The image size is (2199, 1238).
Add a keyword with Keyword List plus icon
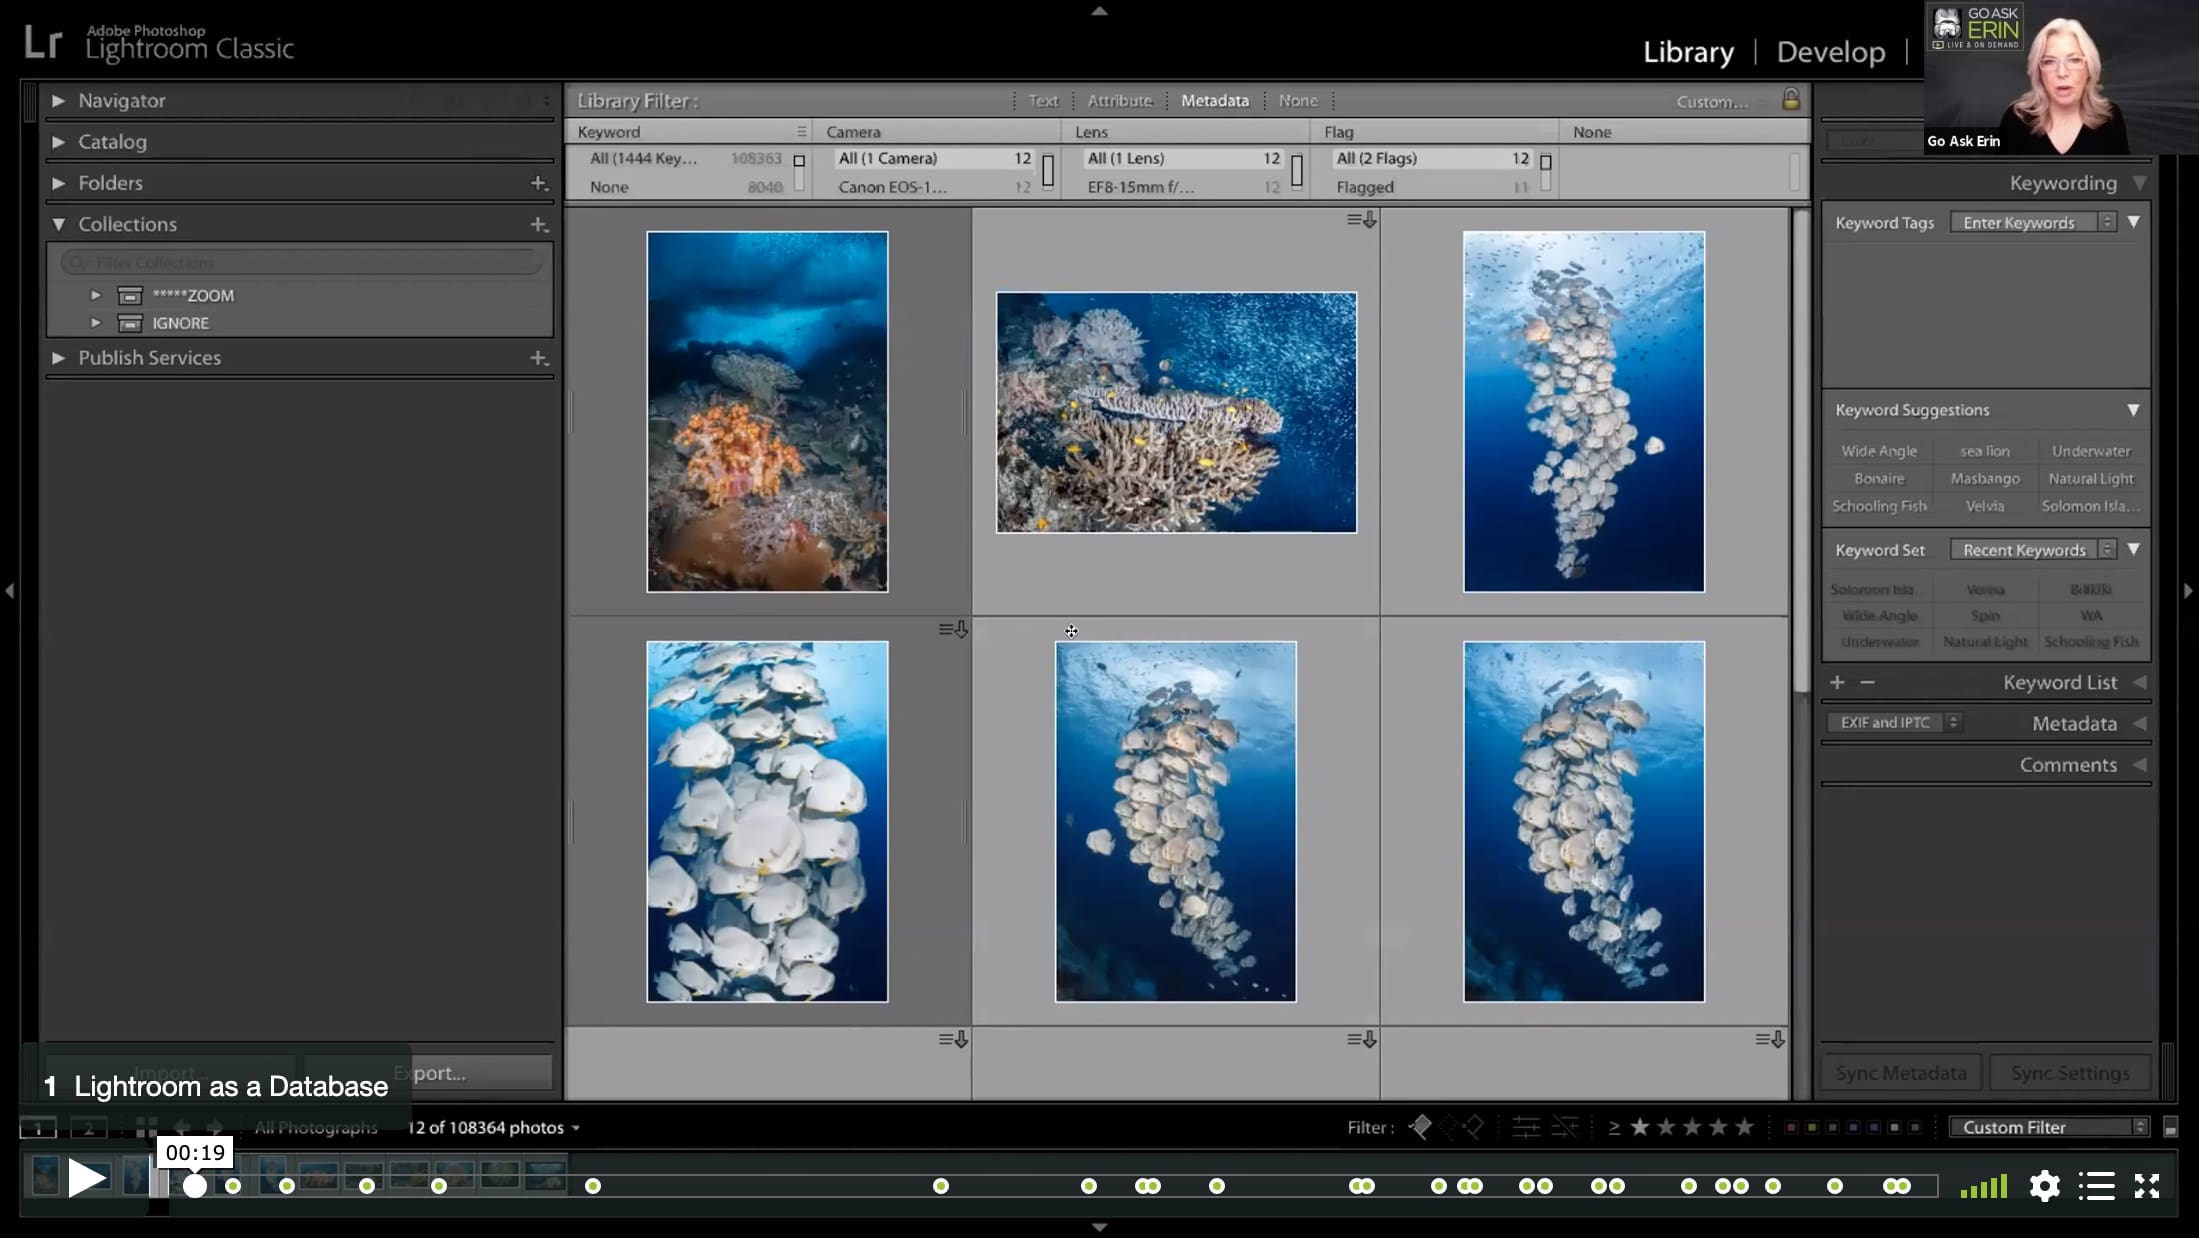click(1837, 682)
